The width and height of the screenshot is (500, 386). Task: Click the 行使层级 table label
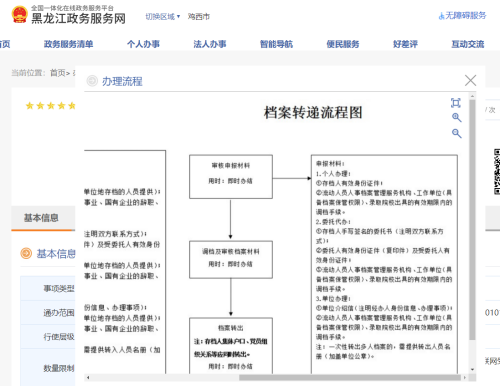(x=59, y=337)
